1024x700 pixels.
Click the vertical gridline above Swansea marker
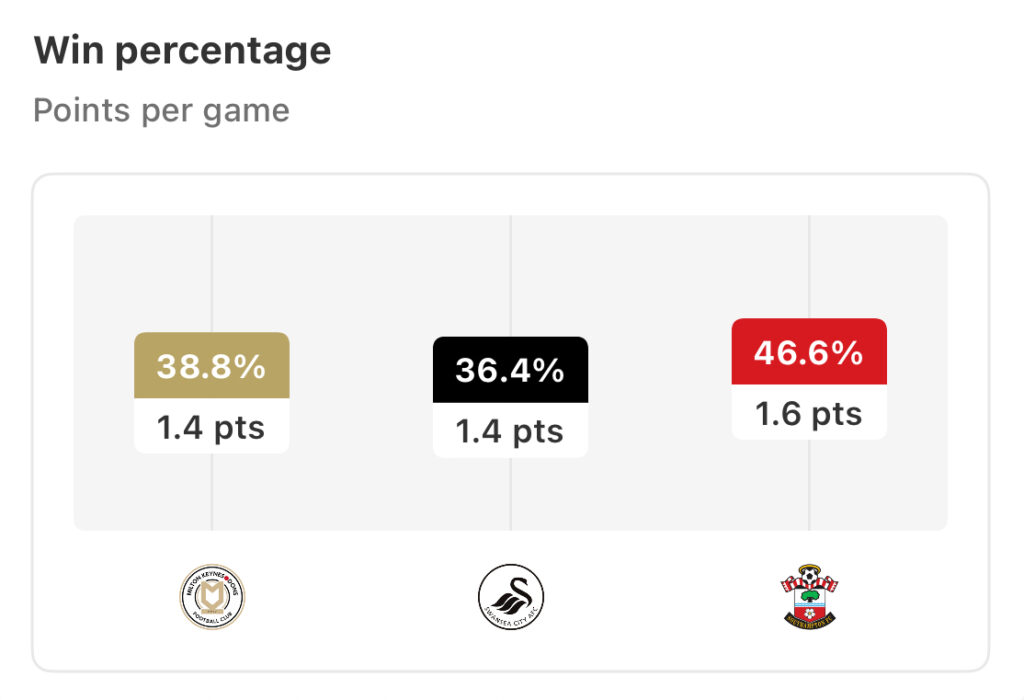(x=511, y=276)
